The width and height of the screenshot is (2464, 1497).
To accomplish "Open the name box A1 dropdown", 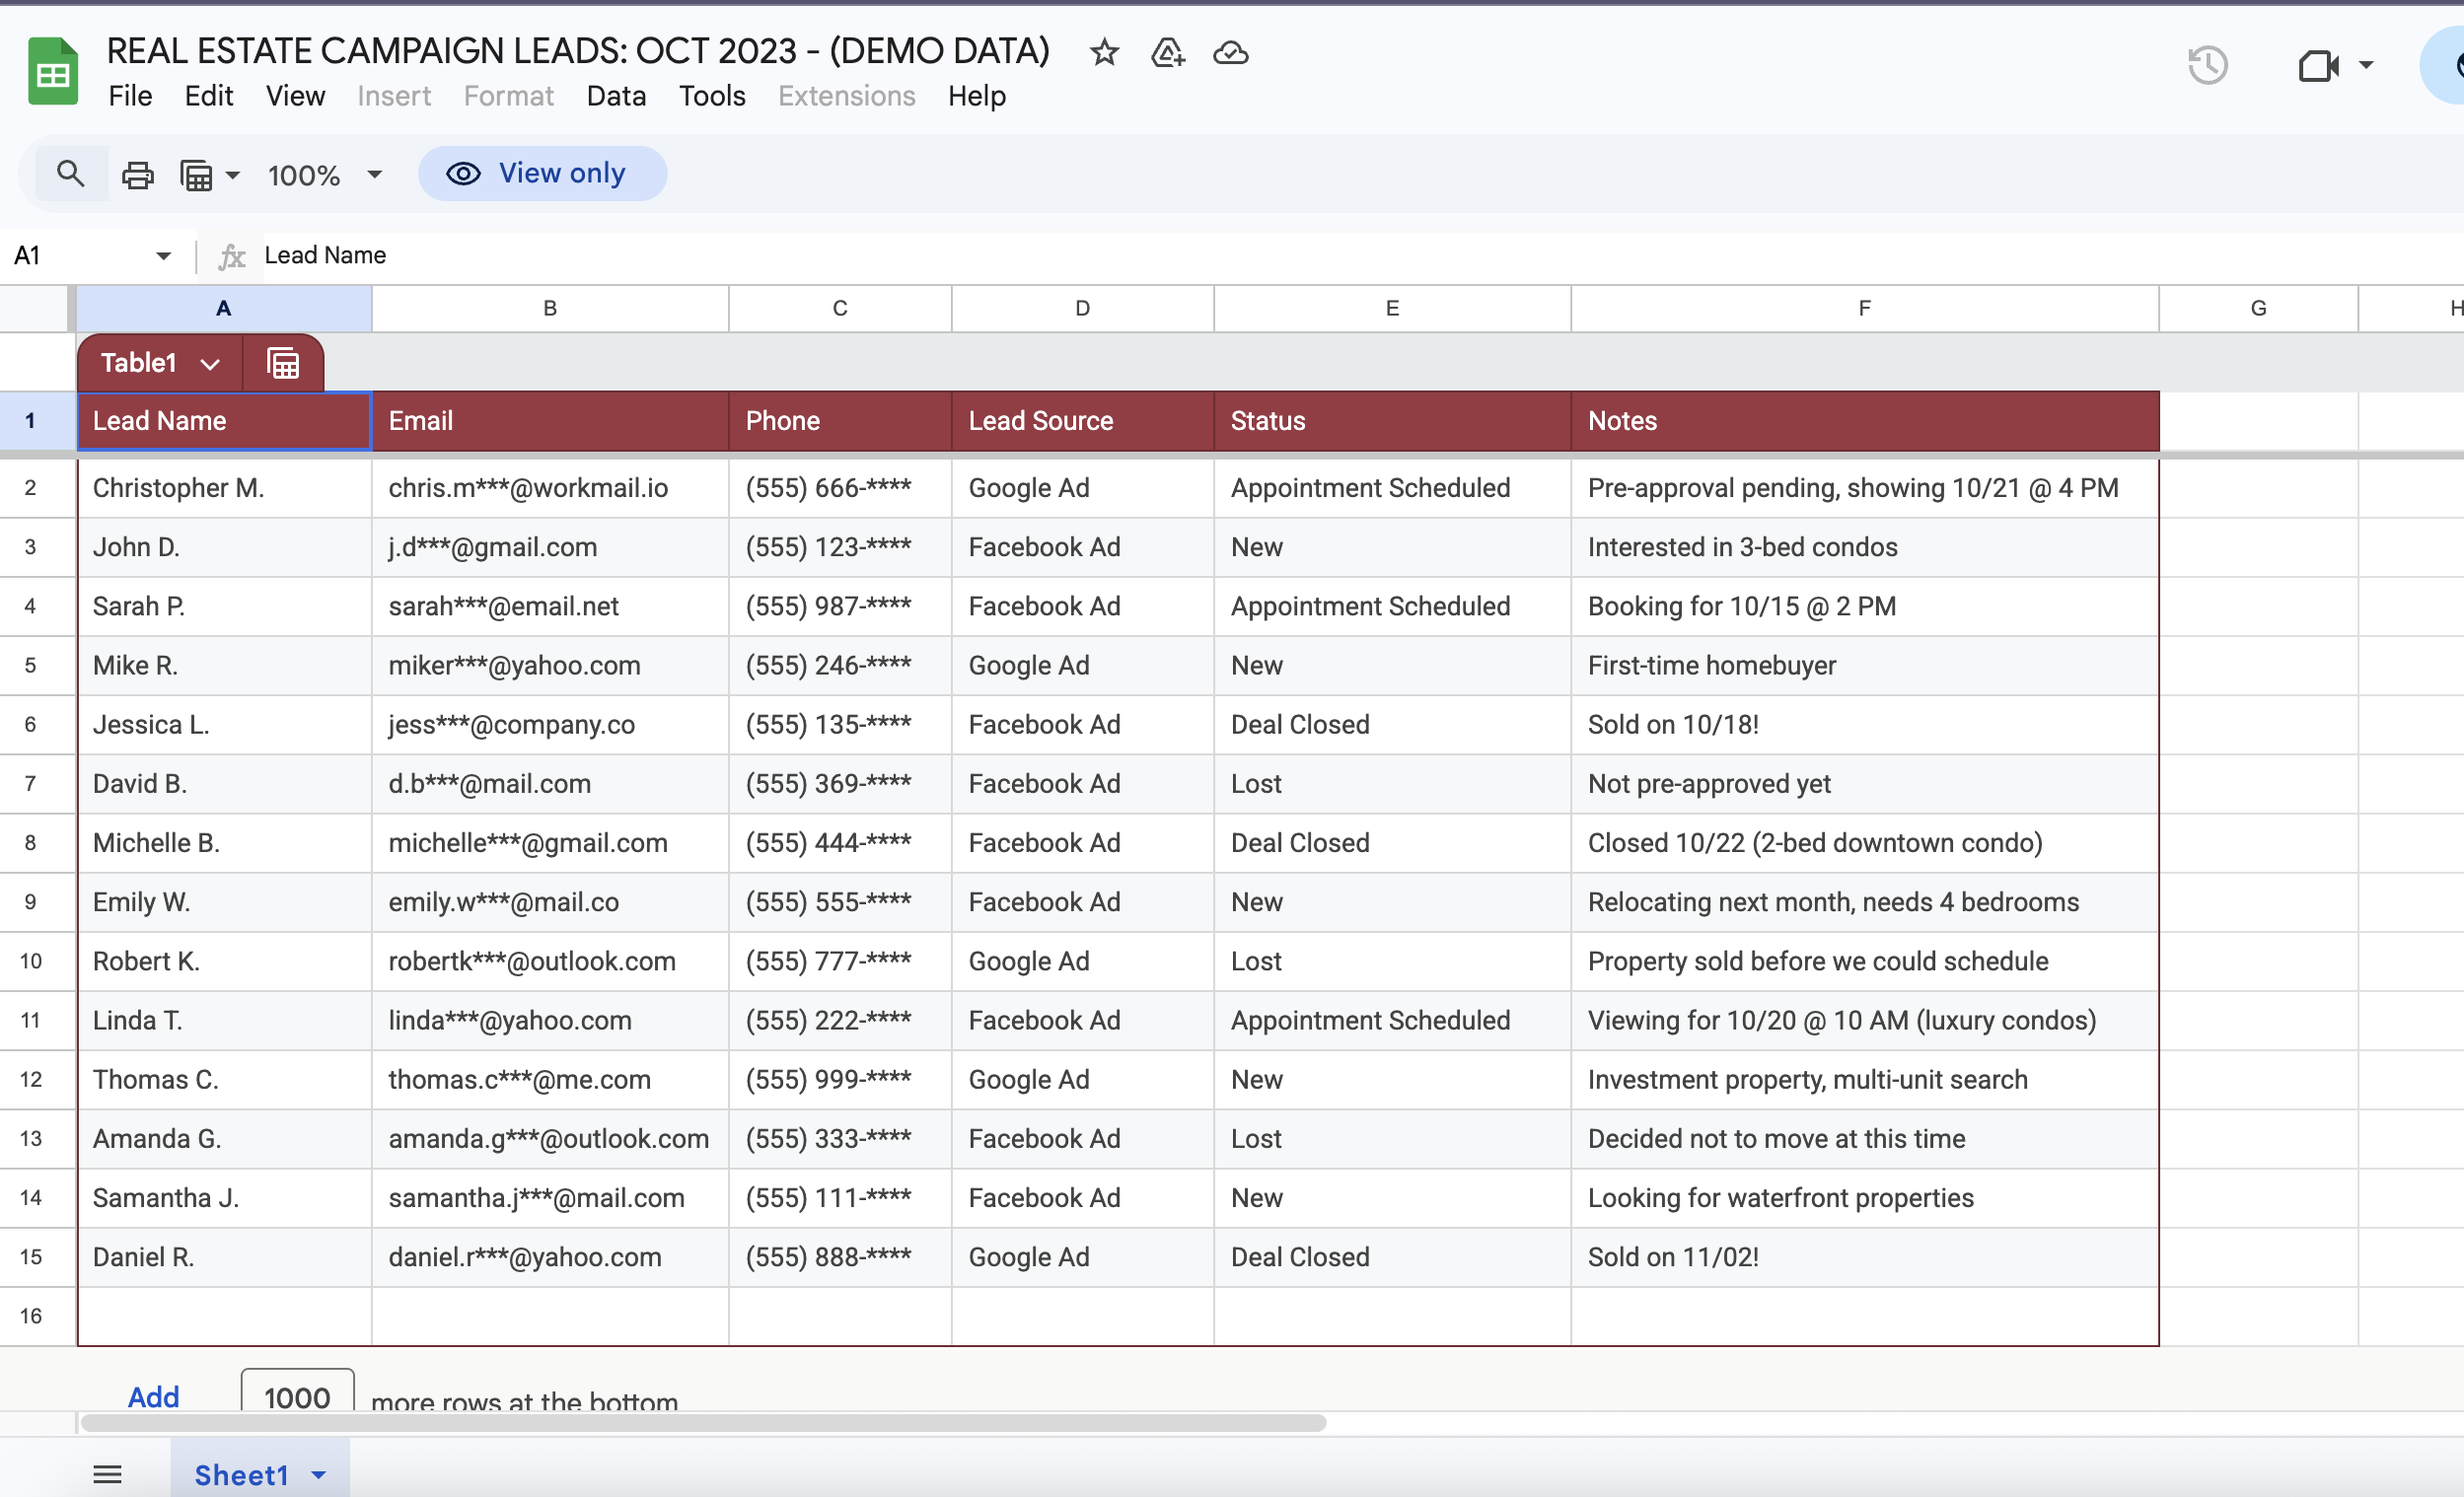I will coord(164,256).
